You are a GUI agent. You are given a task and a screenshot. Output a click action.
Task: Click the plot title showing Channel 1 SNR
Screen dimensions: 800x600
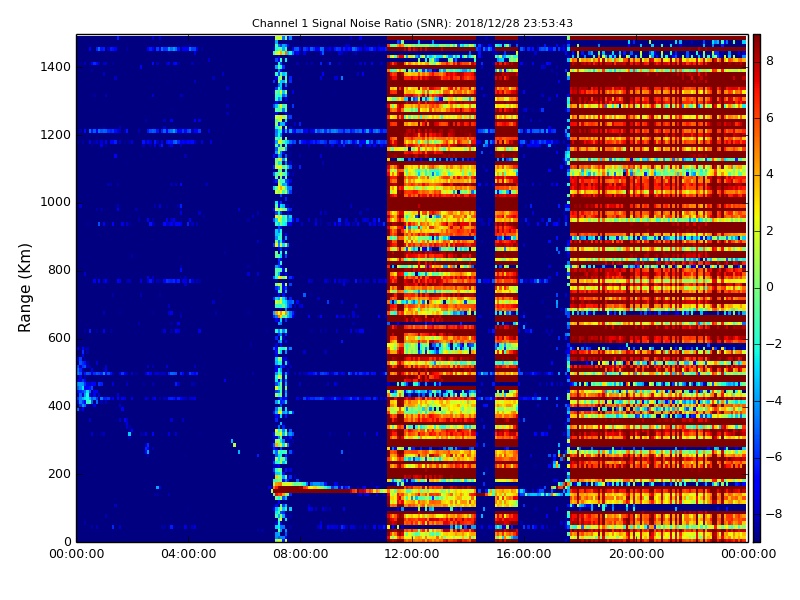point(412,23)
